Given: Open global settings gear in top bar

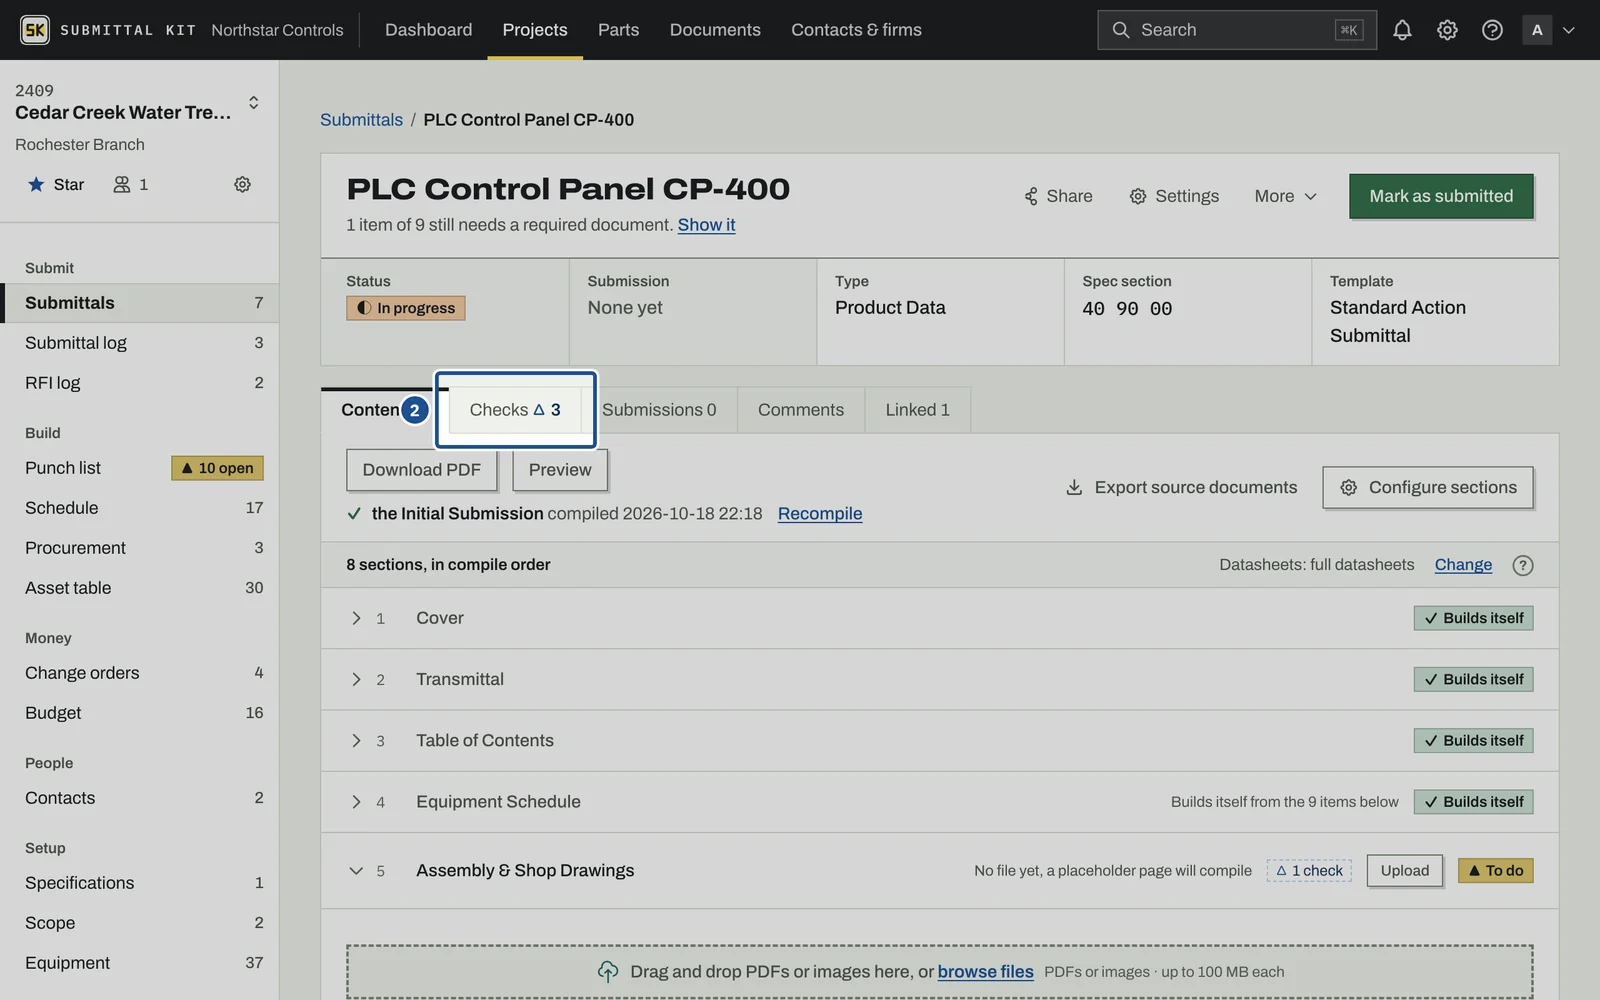Looking at the screenshot, I should [x=1447, y=30].
